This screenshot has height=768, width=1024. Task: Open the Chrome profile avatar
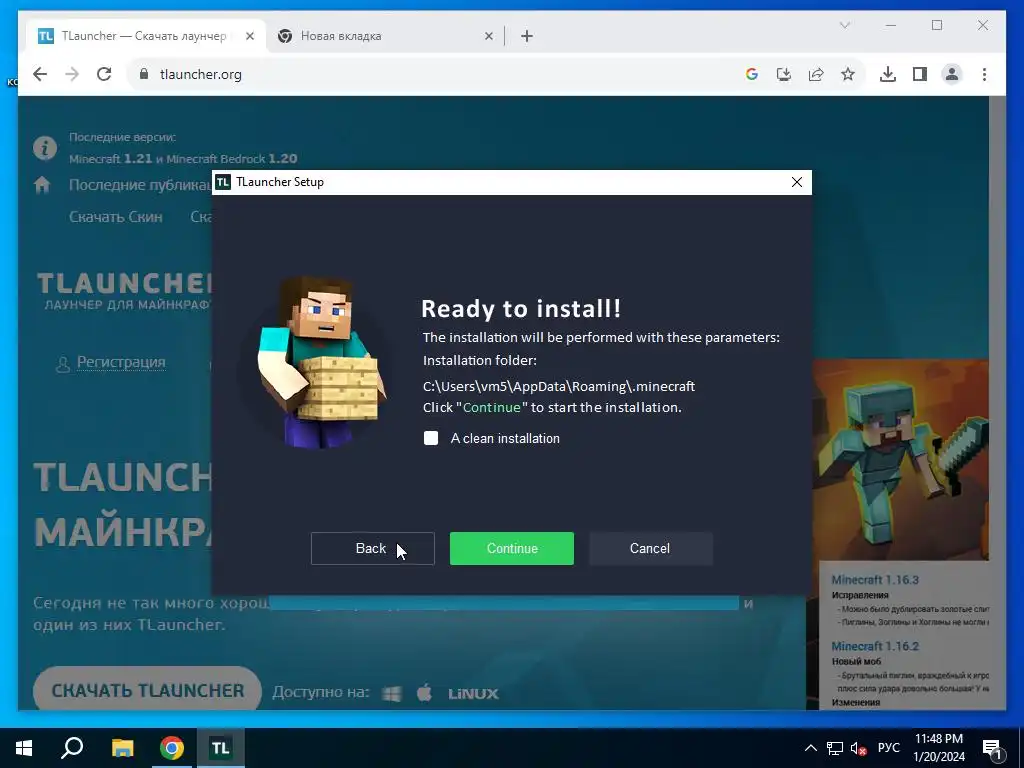(x=952, y=74)
